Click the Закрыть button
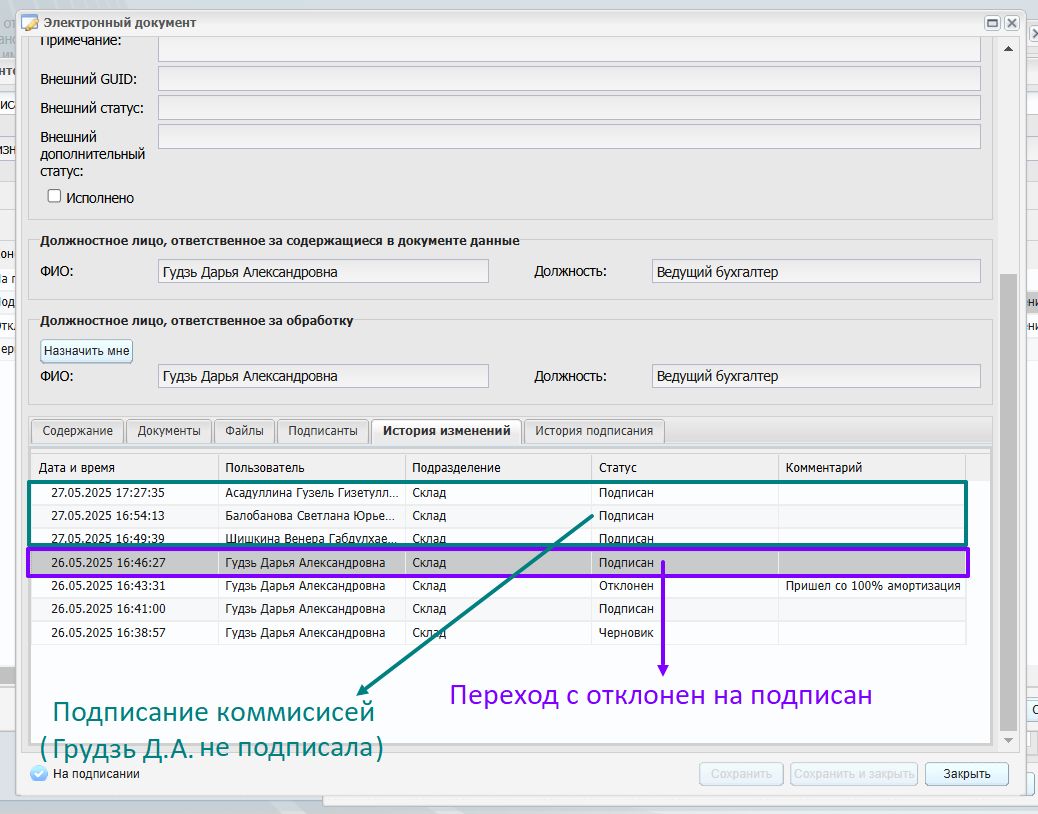The height and width of the screenshot is (814, 1038). point(967,774)
